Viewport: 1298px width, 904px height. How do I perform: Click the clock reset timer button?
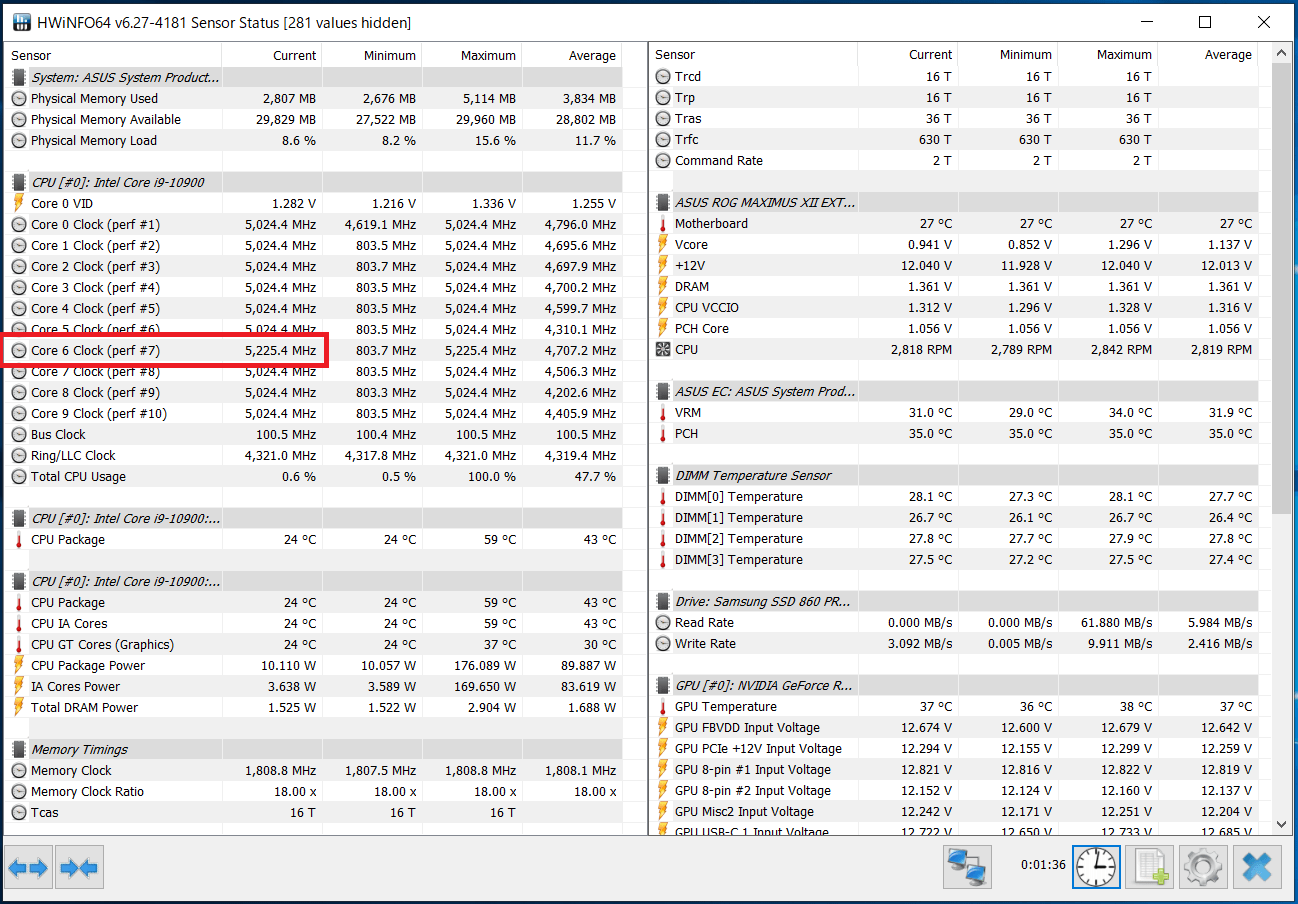(1097, 867)
